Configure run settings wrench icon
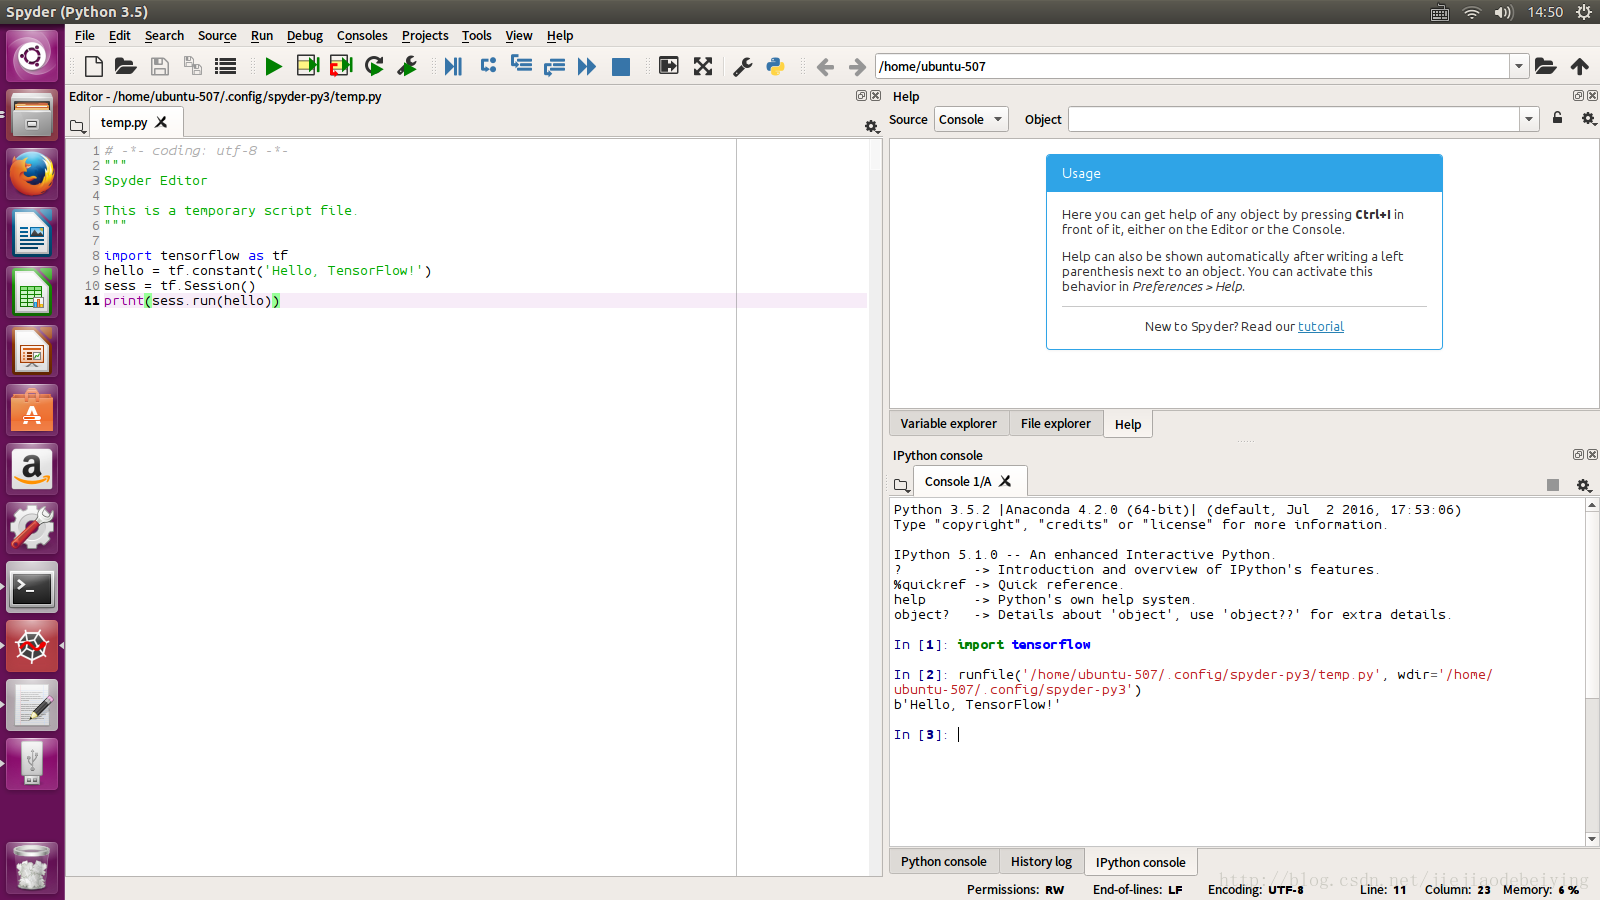The width and height of the screenshot is (1600, 900). click(x=407, y=66)
